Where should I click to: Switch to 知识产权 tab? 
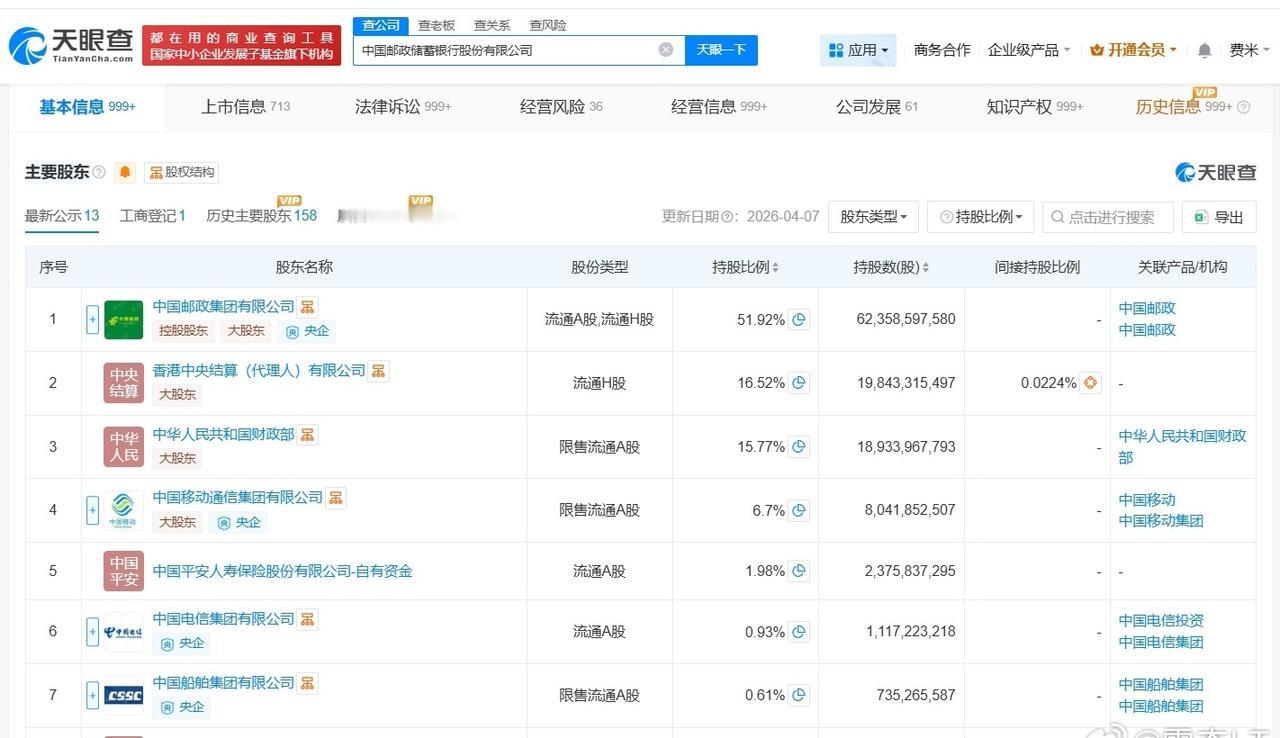(x=1035, y=107)
